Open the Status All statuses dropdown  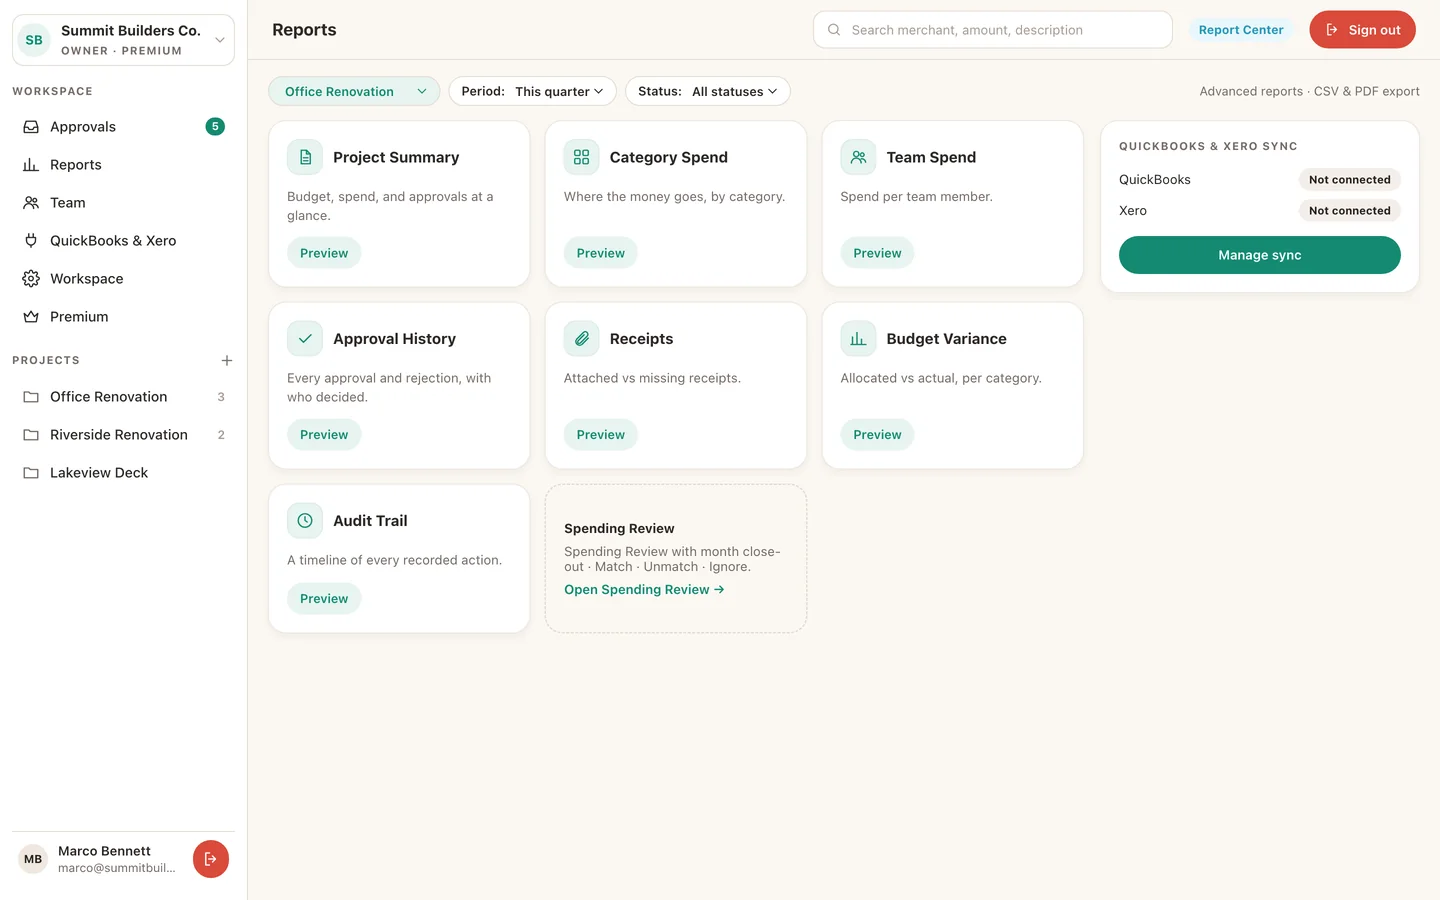(x=708, y=91)
